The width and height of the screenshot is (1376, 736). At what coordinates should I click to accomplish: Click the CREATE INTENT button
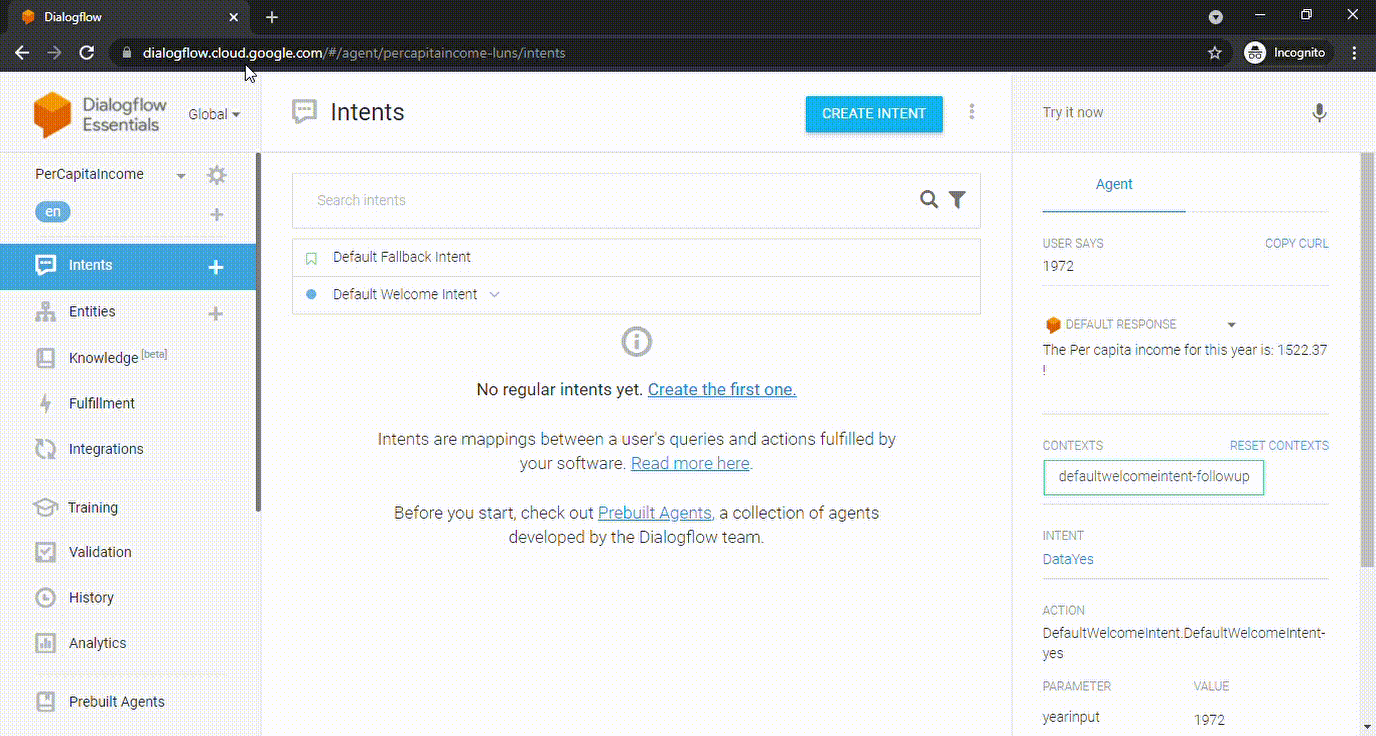pos(874,114)
